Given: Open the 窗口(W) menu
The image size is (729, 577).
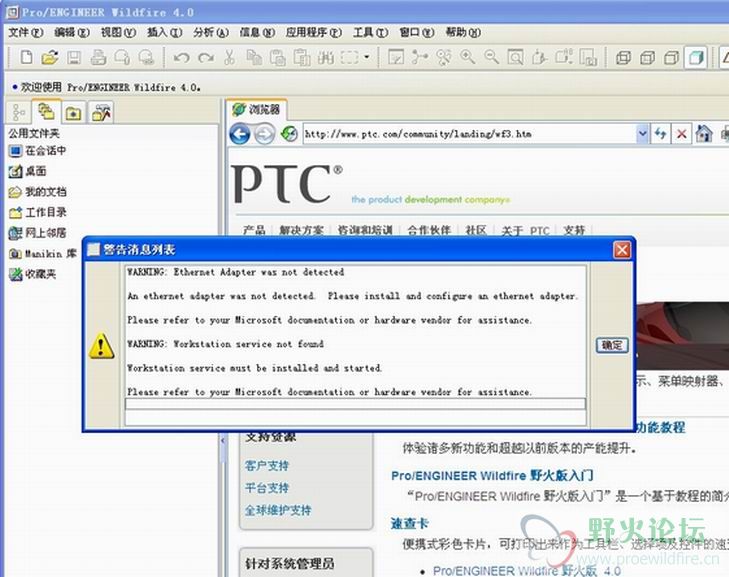Looking at the screenshot, I should coord(417,32).
